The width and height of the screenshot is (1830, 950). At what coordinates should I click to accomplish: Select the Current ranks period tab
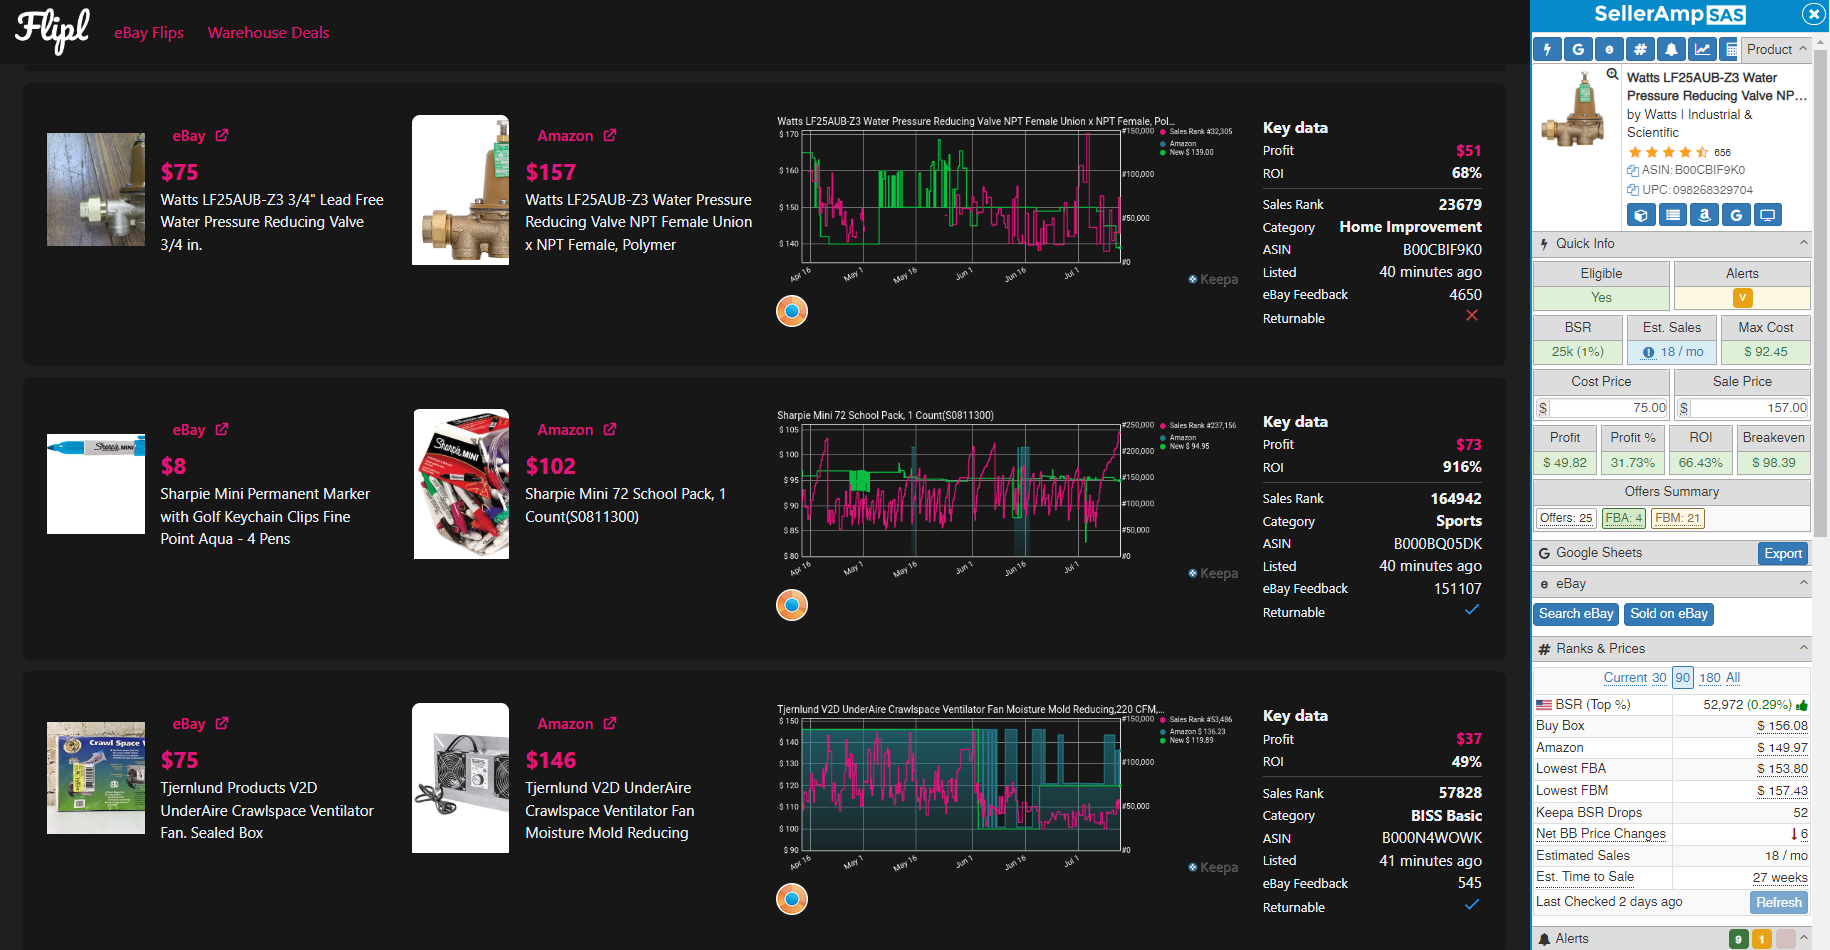(1625, 677)
